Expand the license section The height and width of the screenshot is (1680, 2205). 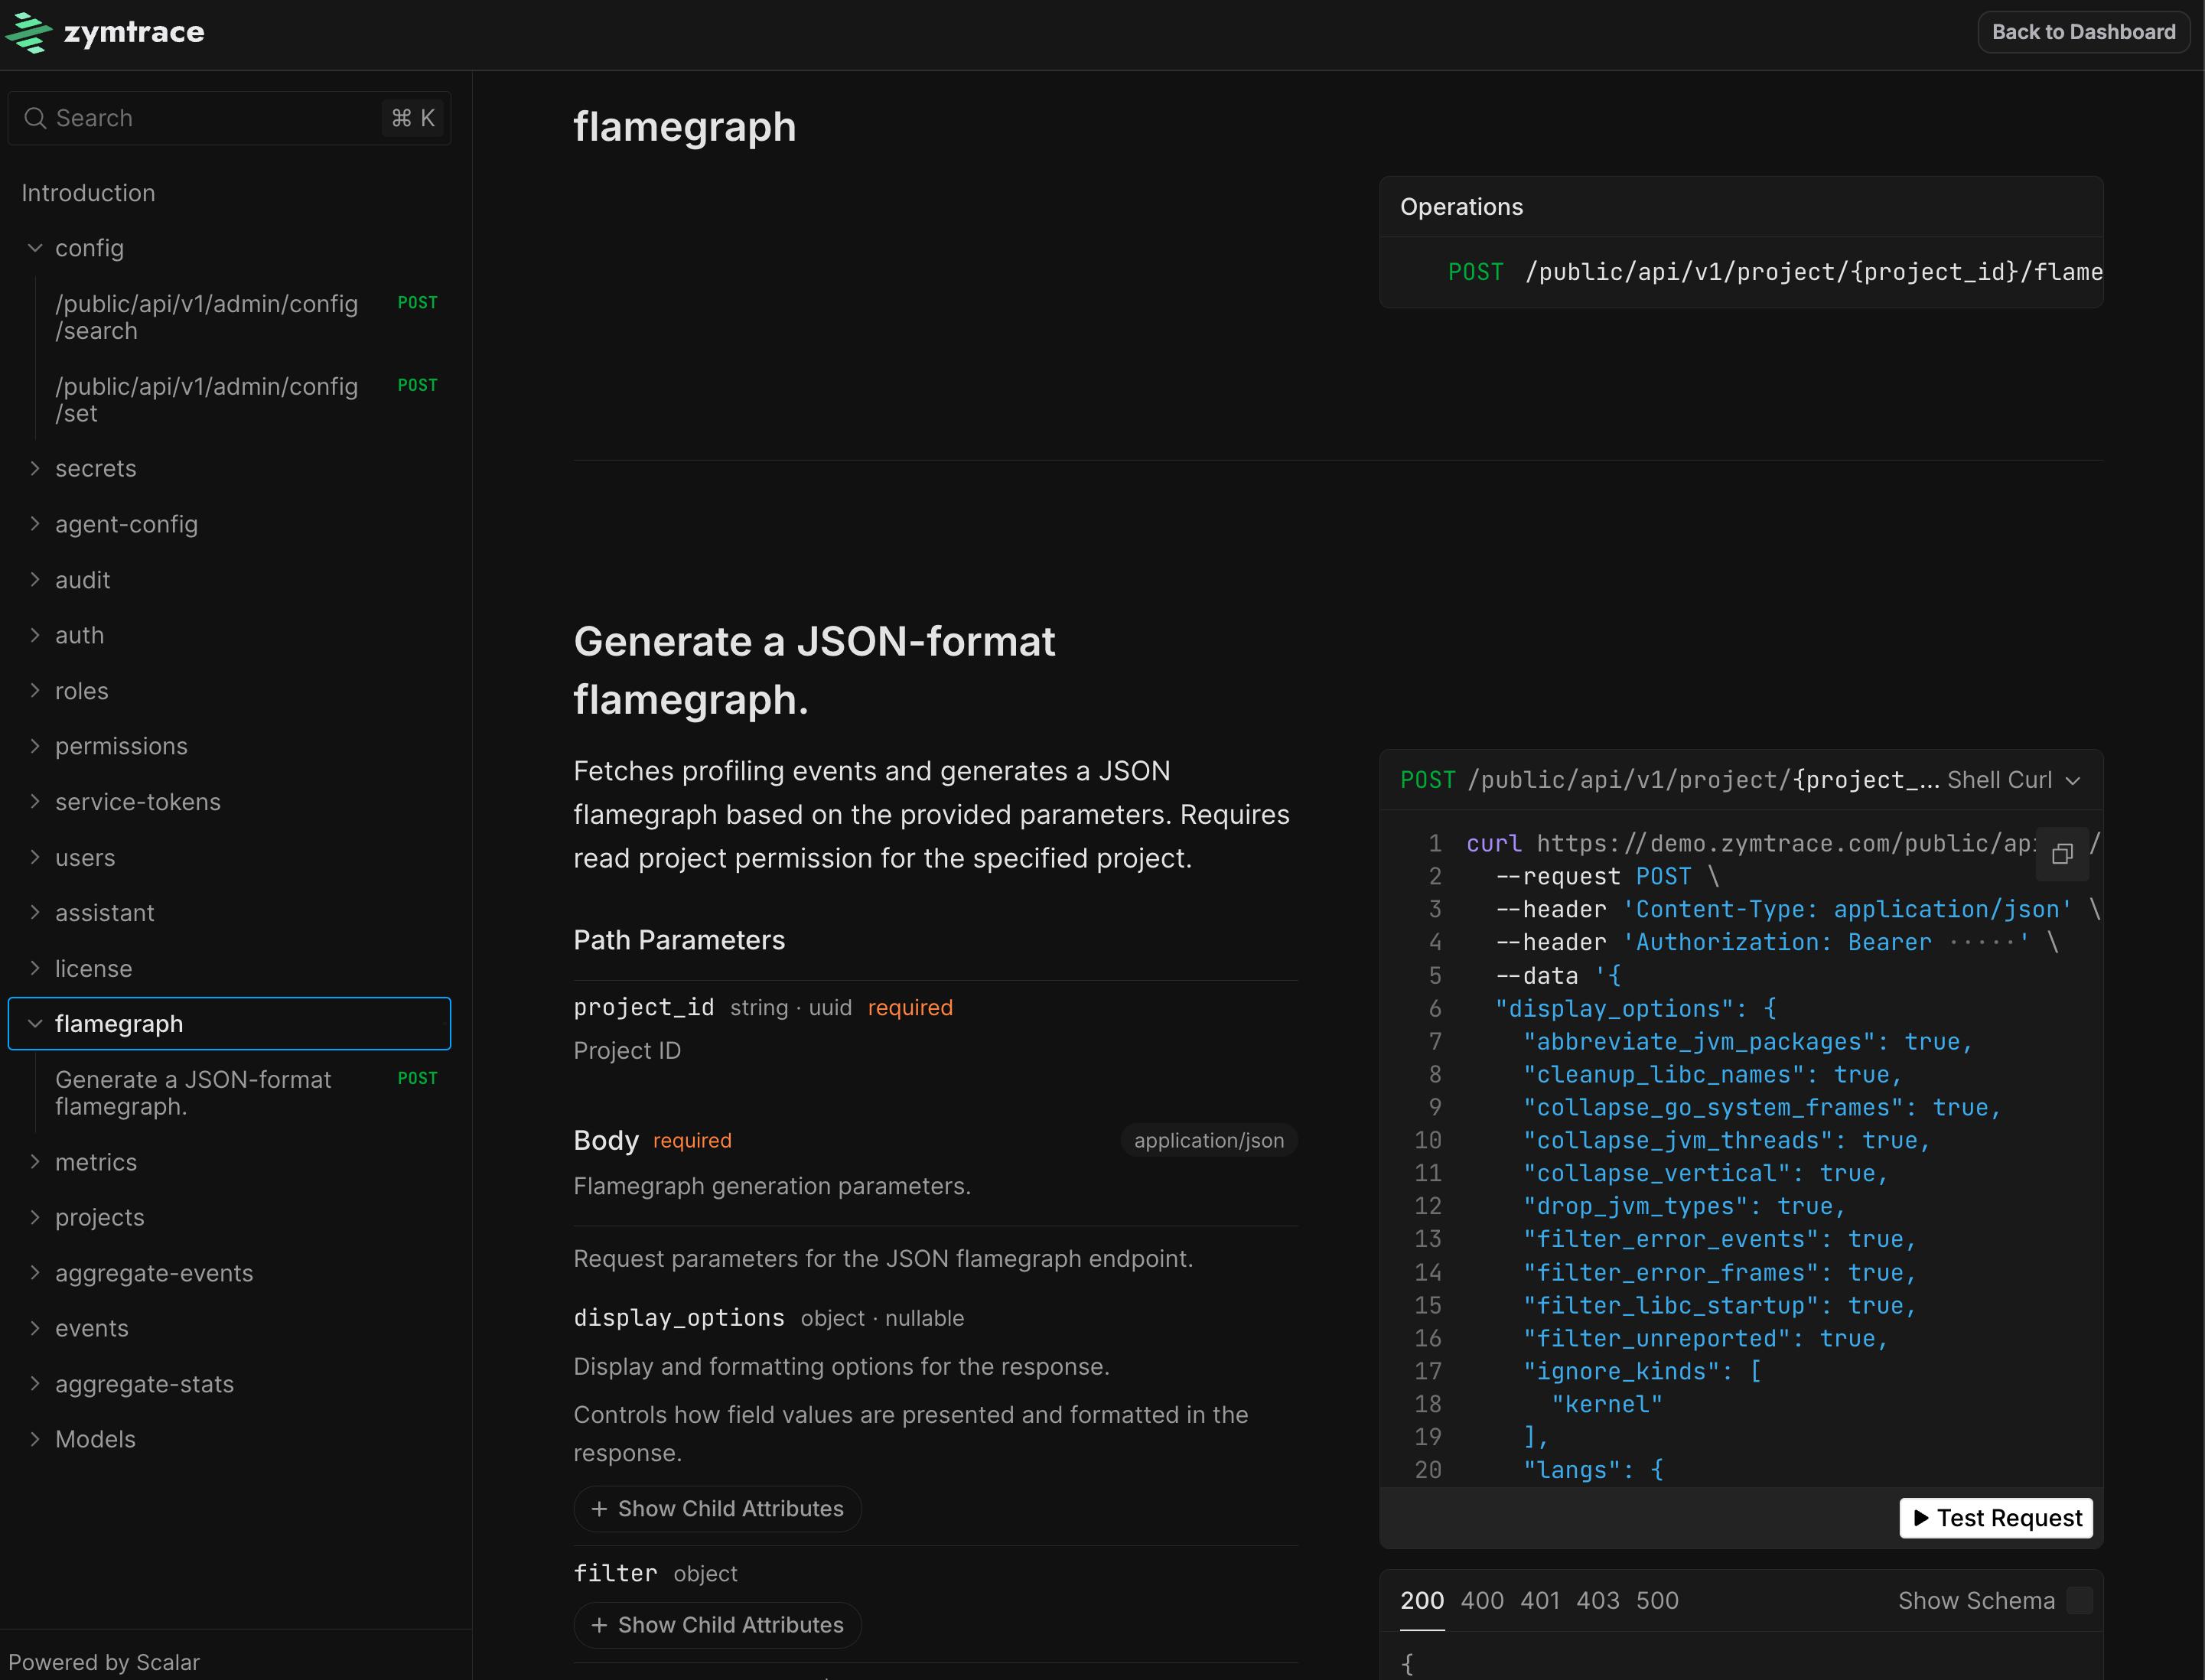point(35,969)
